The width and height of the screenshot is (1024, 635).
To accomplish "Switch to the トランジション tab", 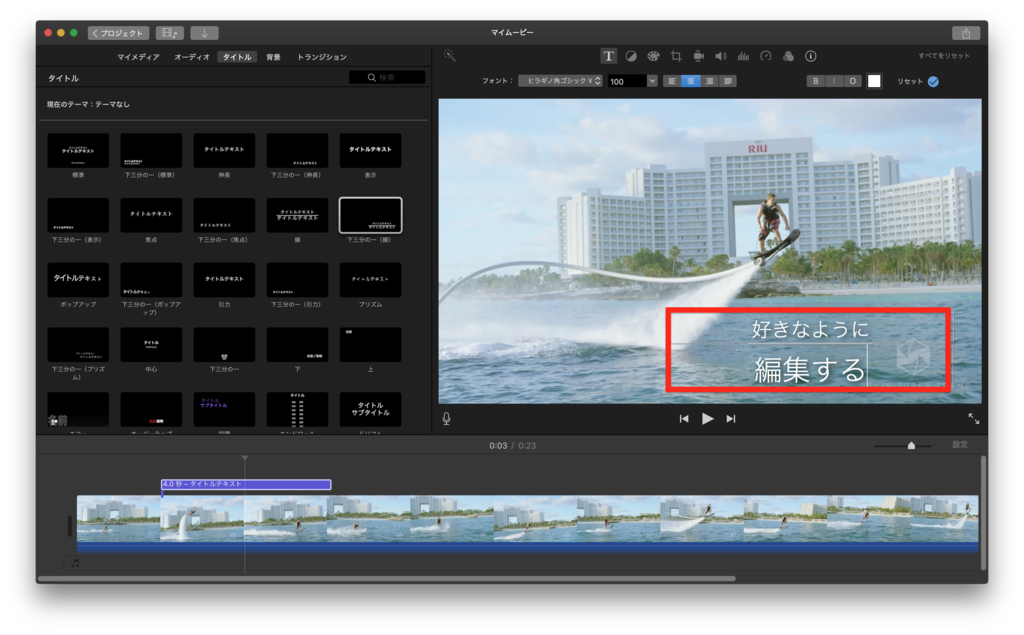I will click(321, 57).
